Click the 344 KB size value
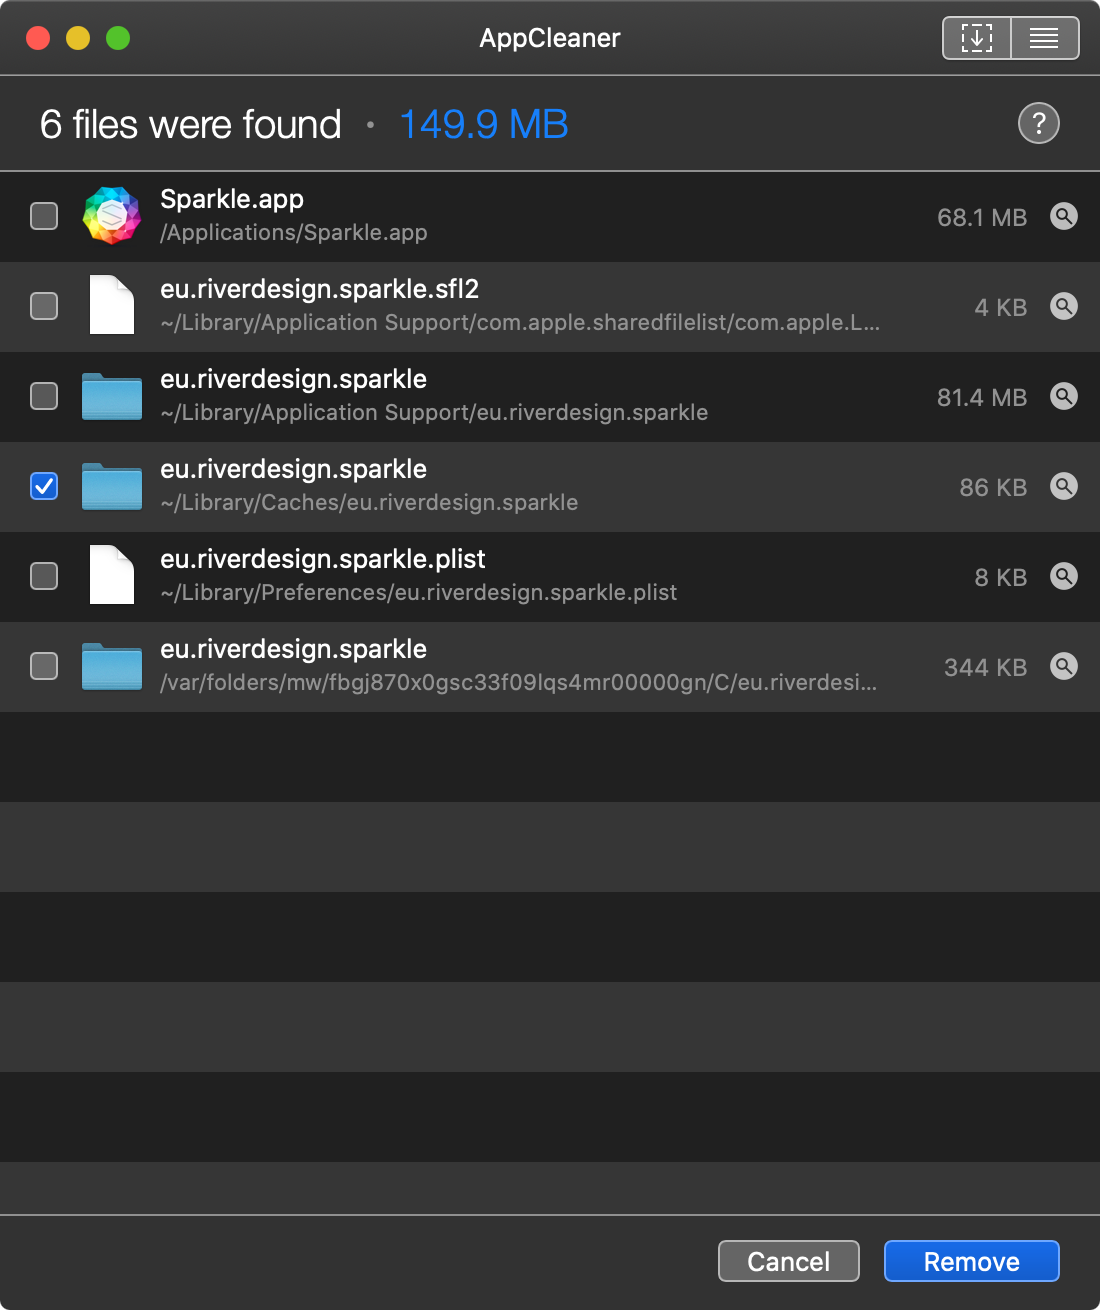Viewport: 1100px width, 1310px height. click(x=986, y=667)
